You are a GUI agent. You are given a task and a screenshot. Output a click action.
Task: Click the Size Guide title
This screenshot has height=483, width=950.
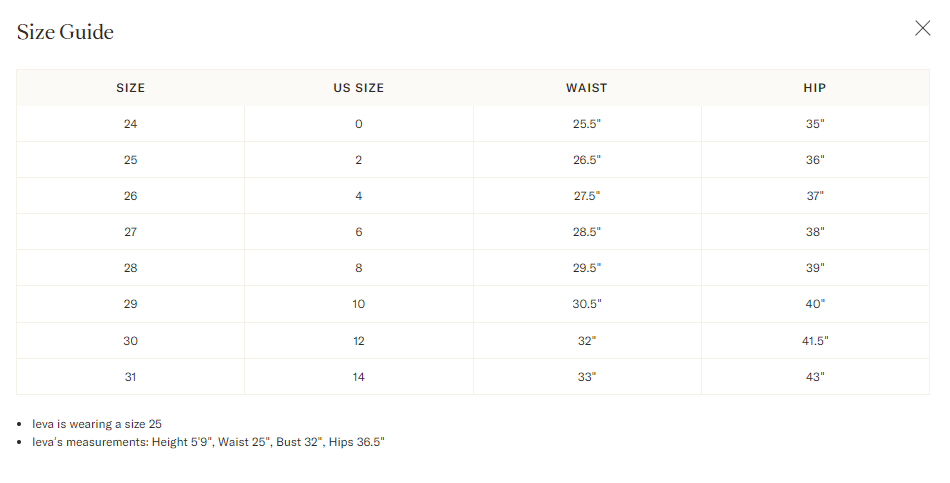(x=65, y=32)
